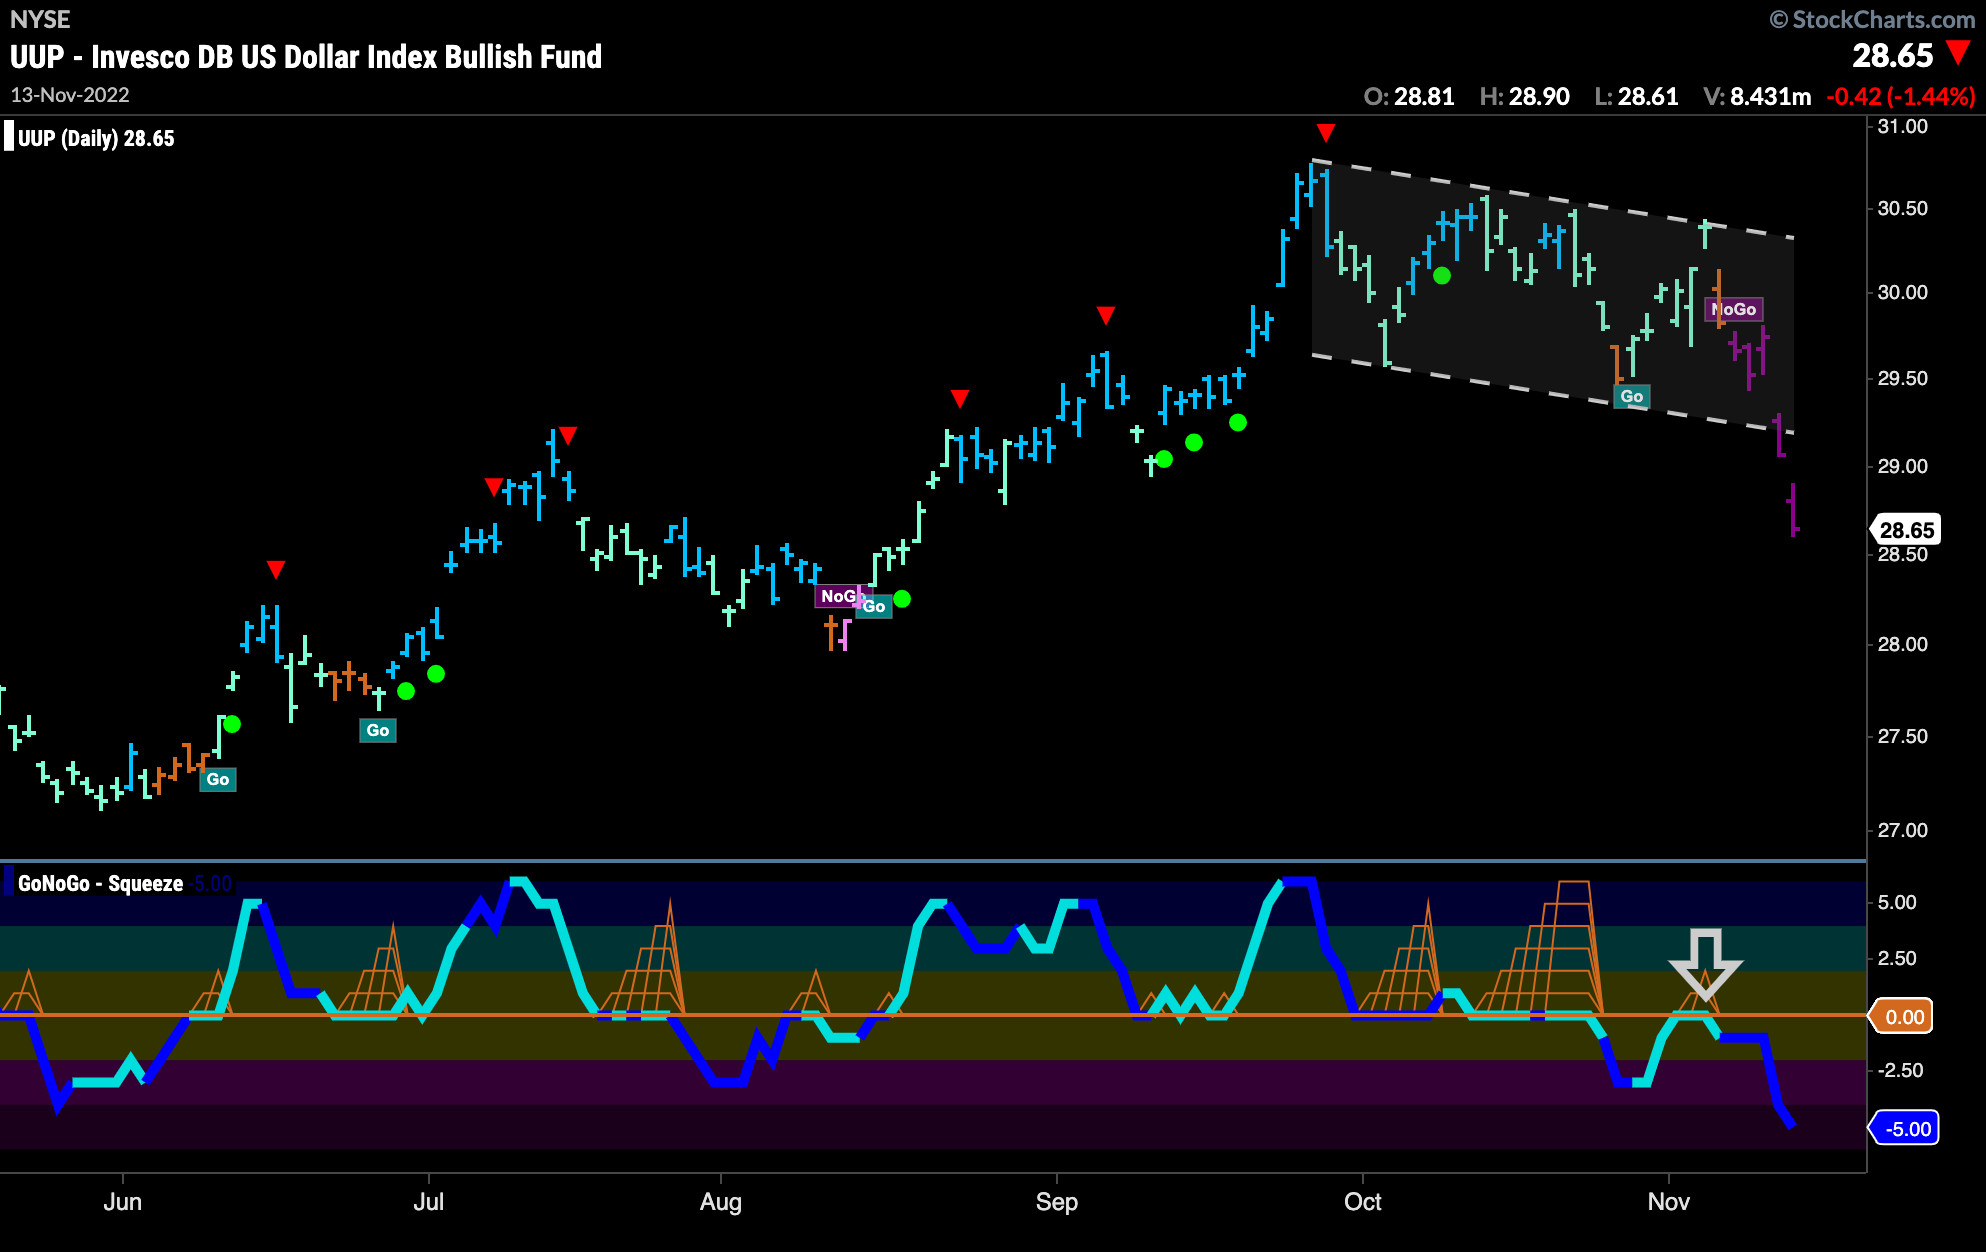Click the Jun label on the time axis
Image resolution: width=1986 pixels, height=1252 pixels.
122,1201
